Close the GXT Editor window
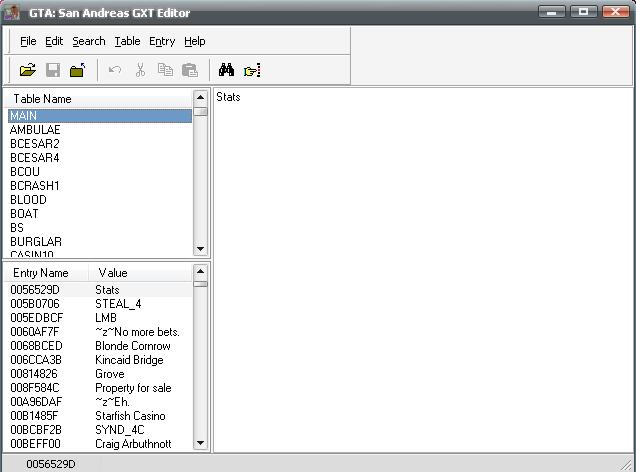This screenshot has width=636, height=472. (615, 12)
